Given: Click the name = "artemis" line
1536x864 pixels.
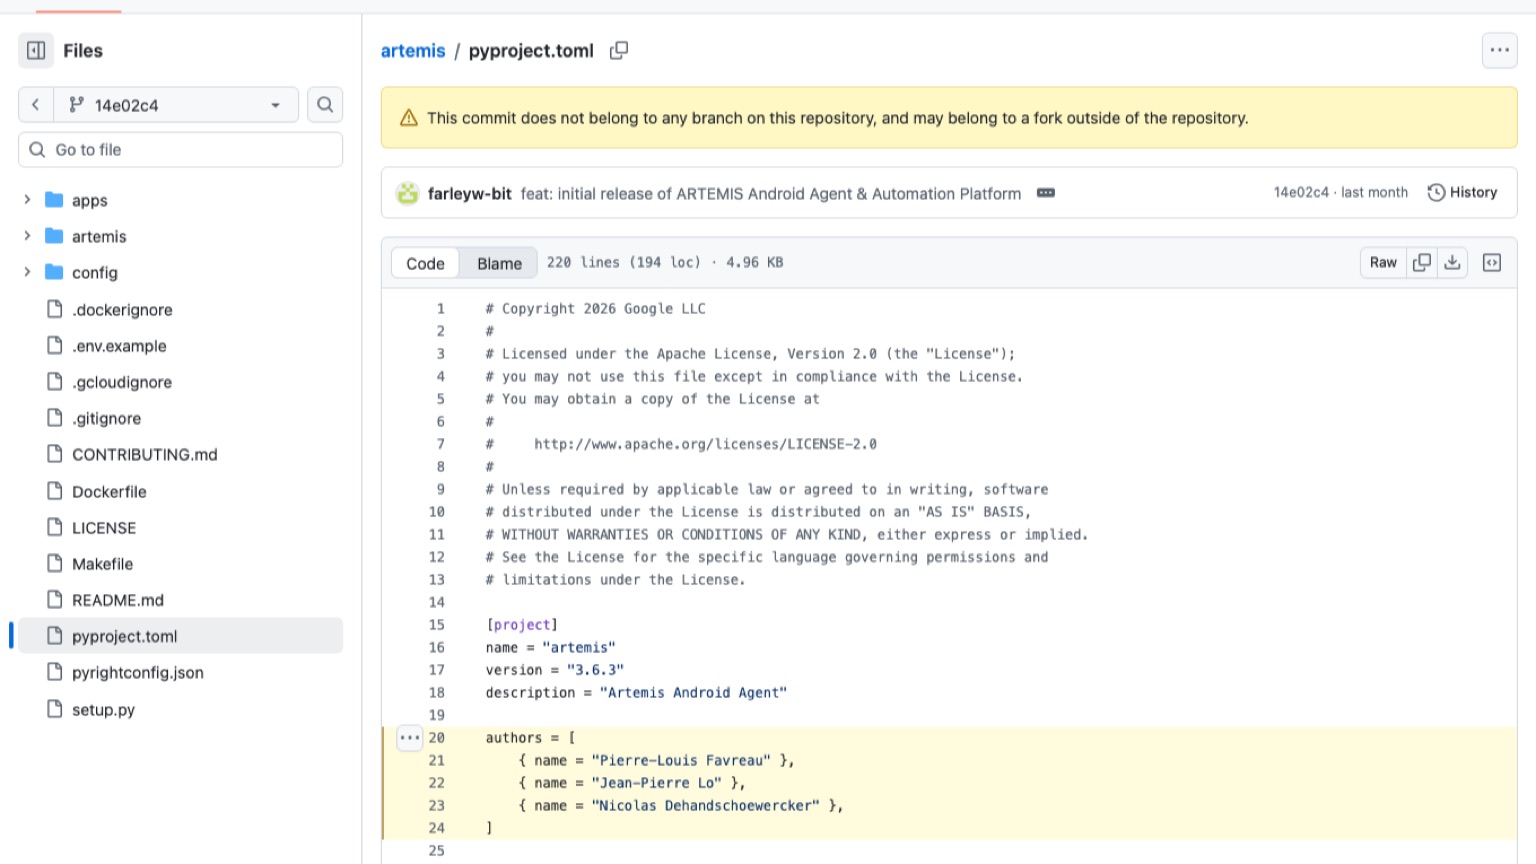Looking at the screenshot, I should [x=551, y=648].
